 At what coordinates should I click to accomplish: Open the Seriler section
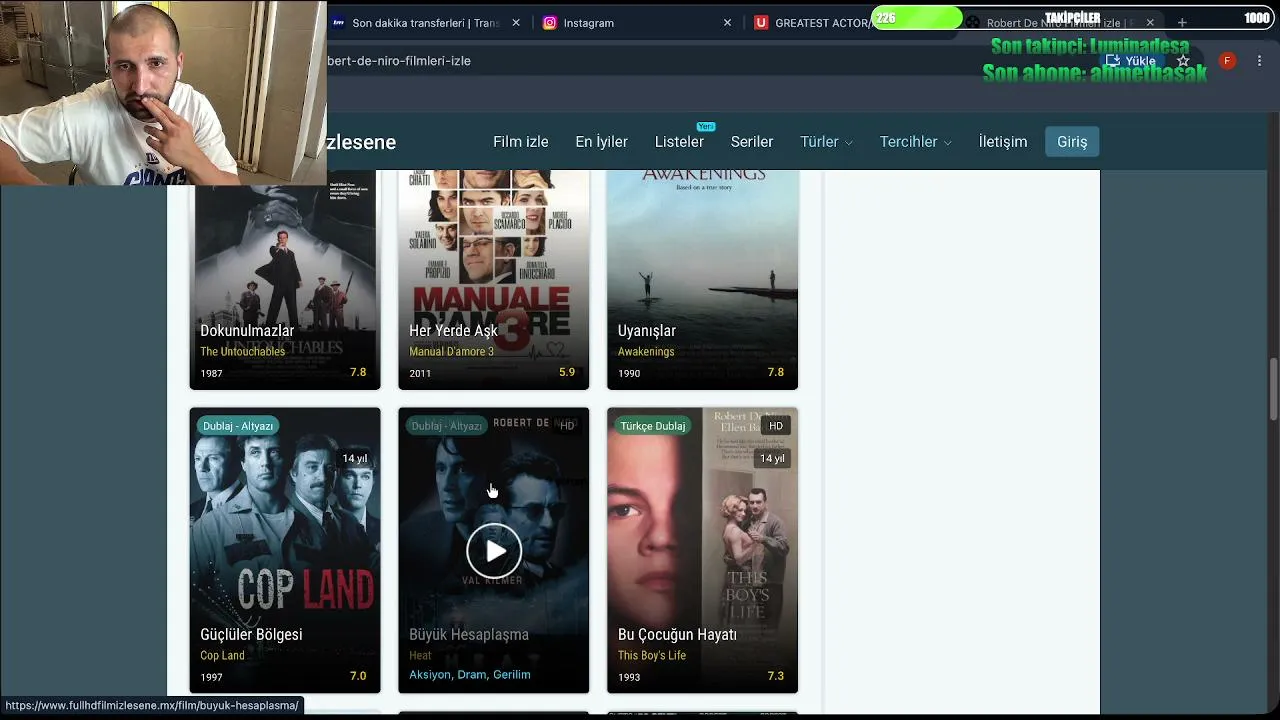click(x=752, y=142)
